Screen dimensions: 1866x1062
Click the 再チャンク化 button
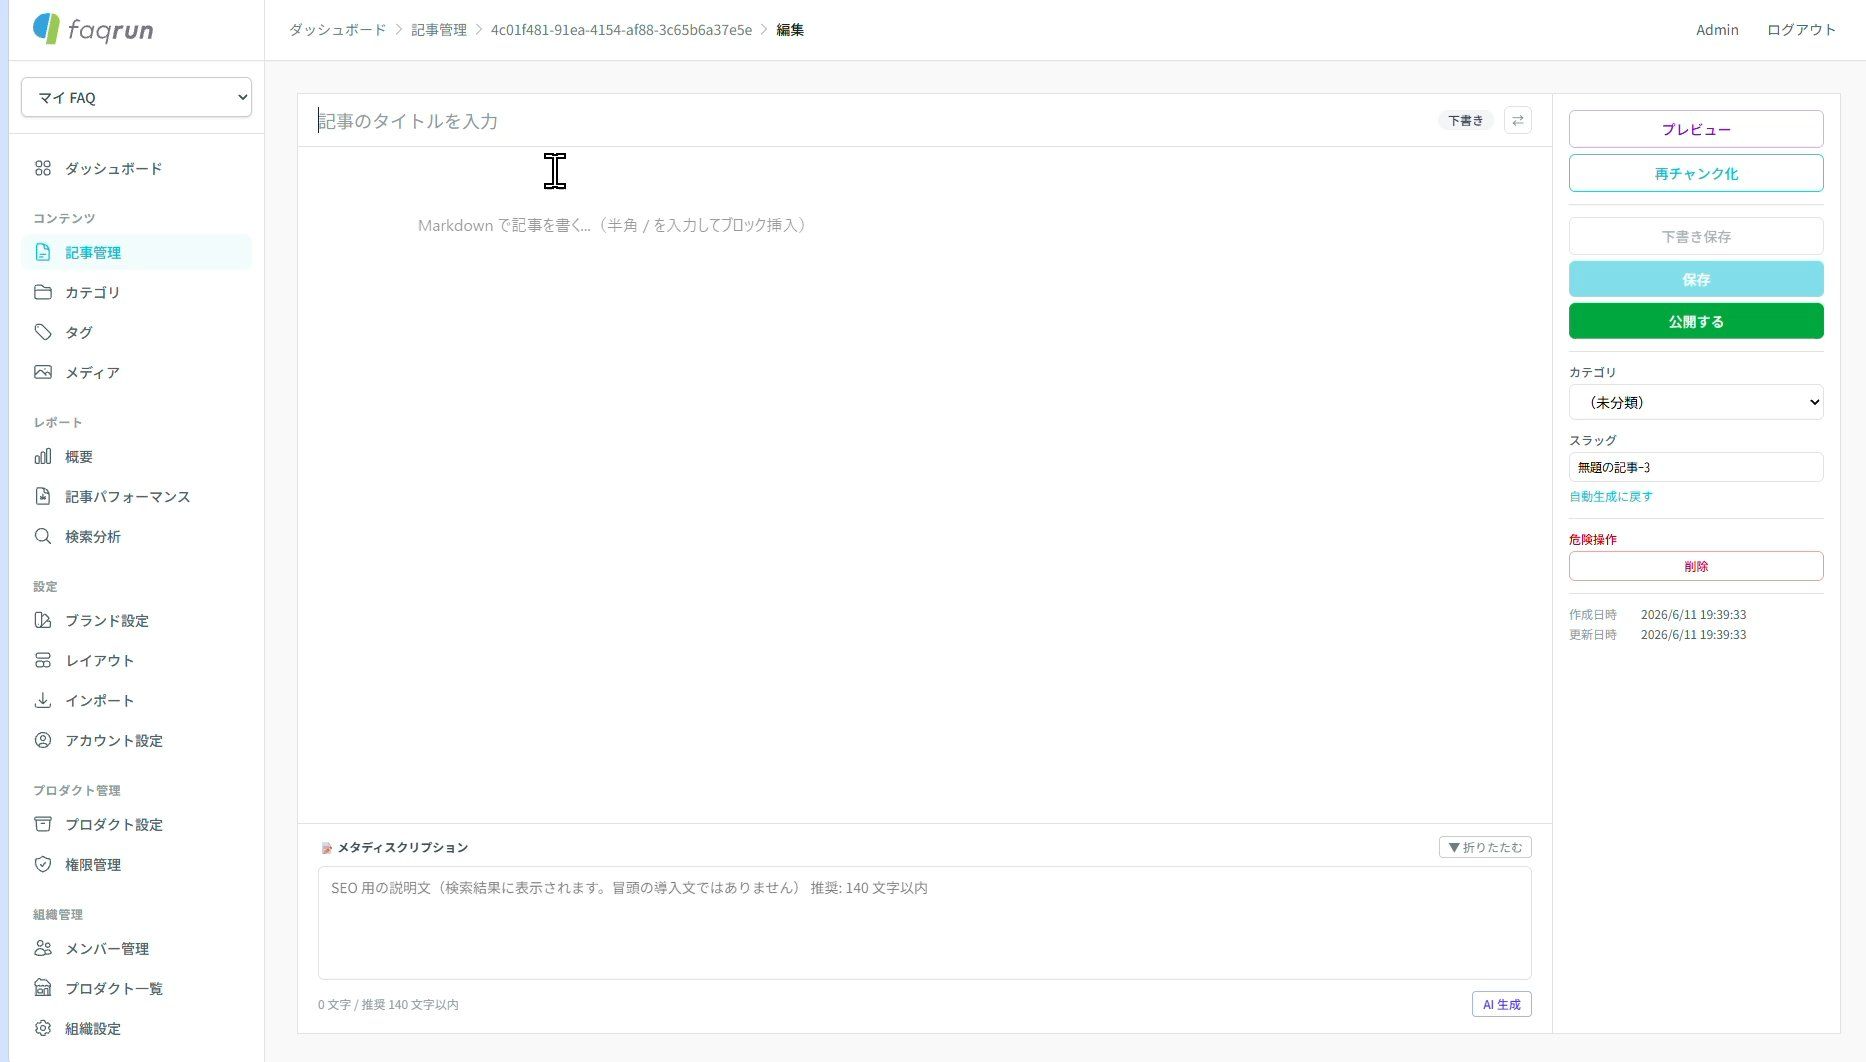1696,173
